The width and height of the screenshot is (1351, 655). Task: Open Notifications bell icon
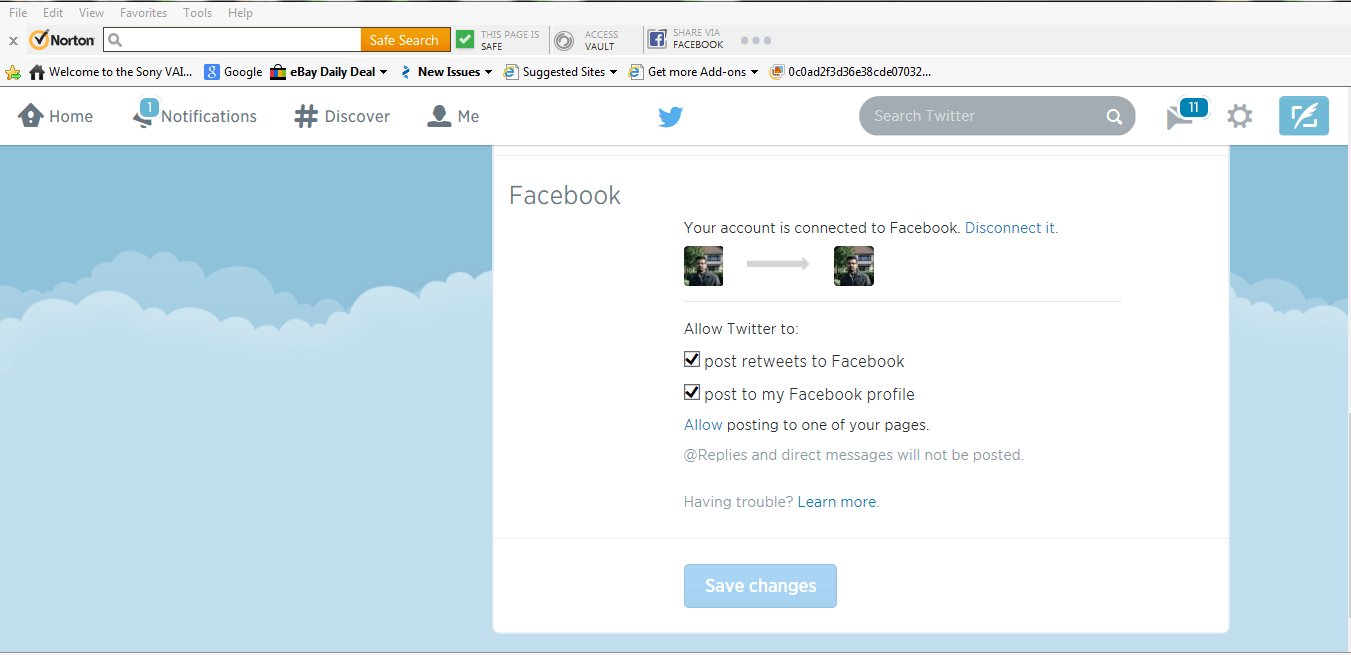coord(145,116)
